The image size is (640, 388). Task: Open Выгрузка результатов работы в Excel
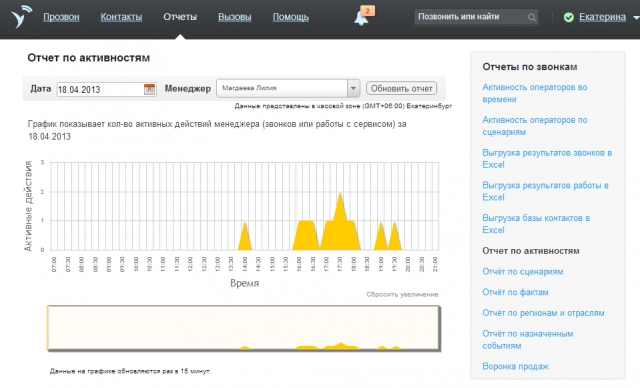(545, 191)
